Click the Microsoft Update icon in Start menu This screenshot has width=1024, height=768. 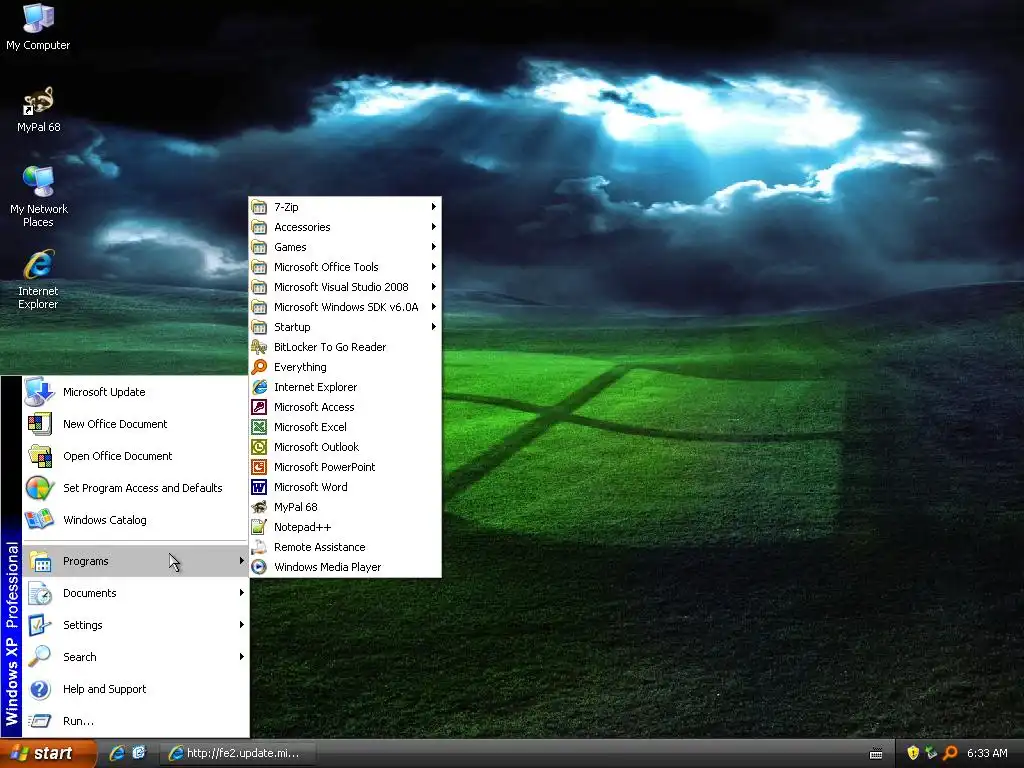39,392
